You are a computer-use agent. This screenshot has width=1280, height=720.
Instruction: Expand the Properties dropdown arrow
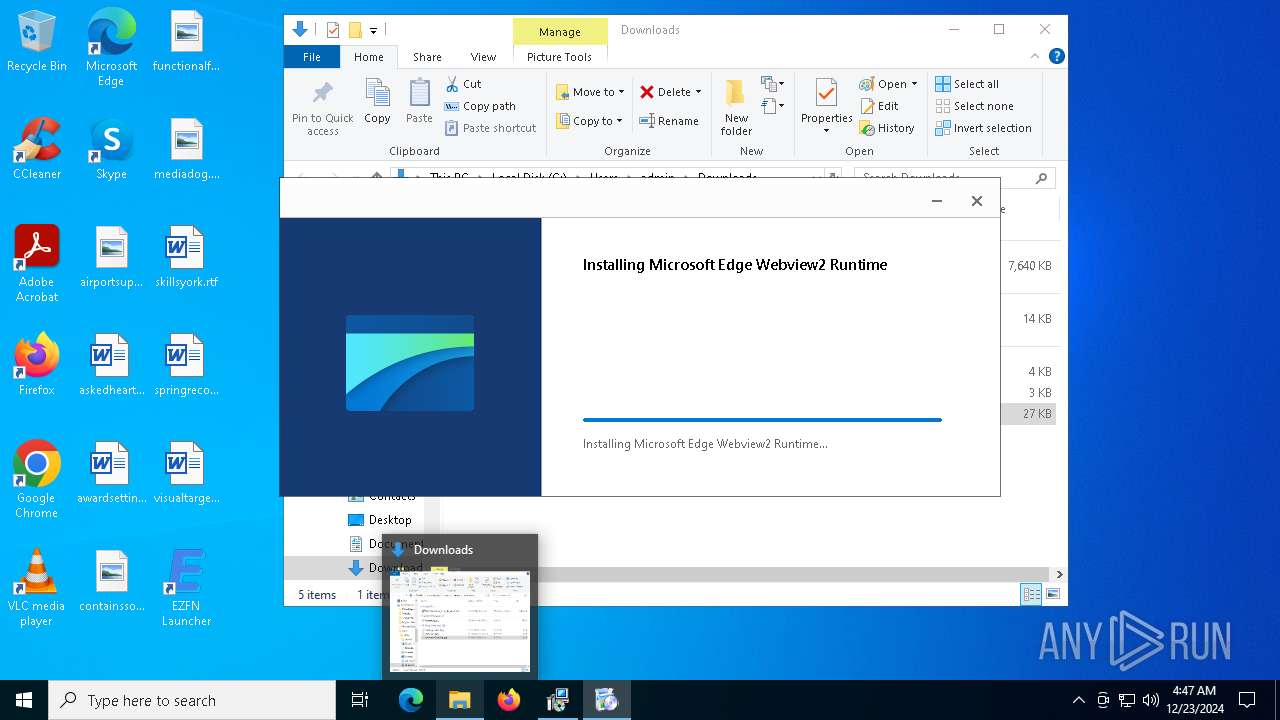click(826, 131)
